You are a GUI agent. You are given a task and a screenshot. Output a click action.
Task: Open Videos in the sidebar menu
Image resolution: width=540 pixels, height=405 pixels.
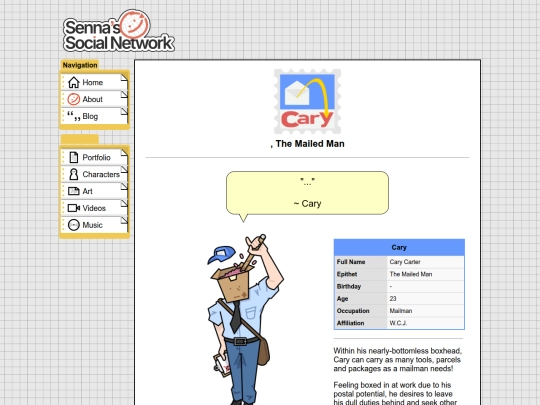[x=94, y=208]
